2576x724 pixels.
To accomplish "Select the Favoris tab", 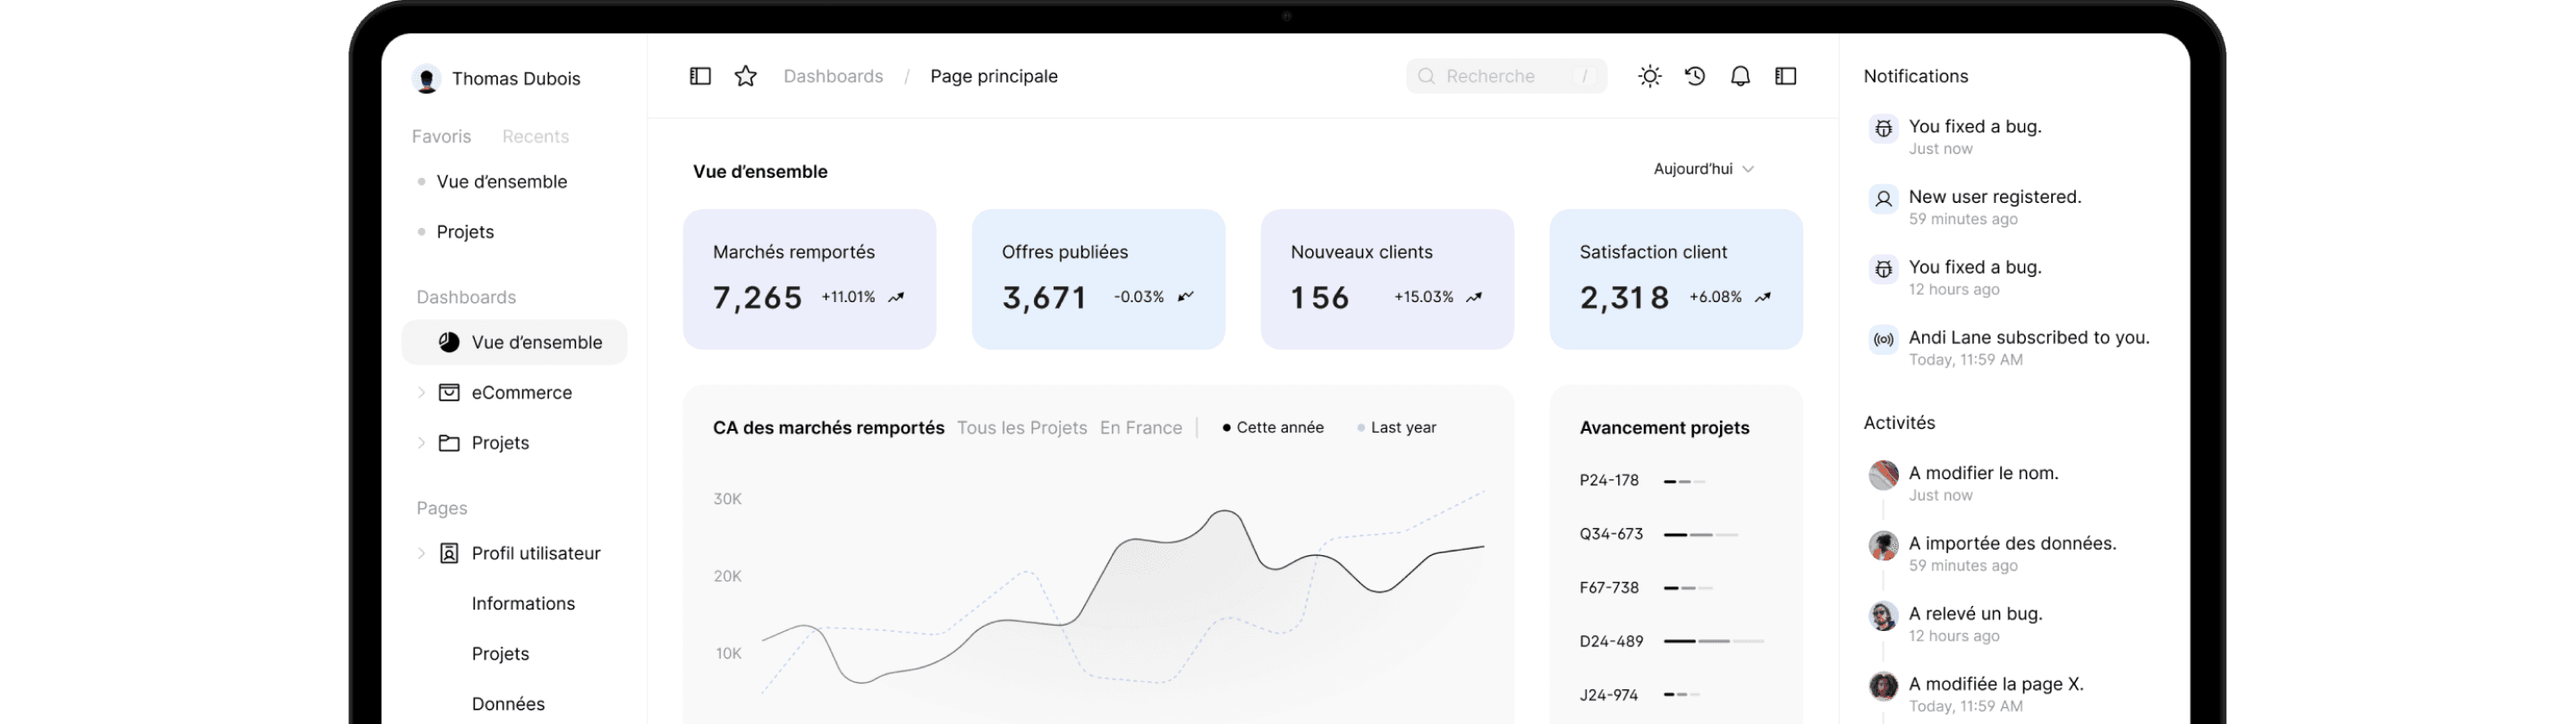I will [441, 137].
